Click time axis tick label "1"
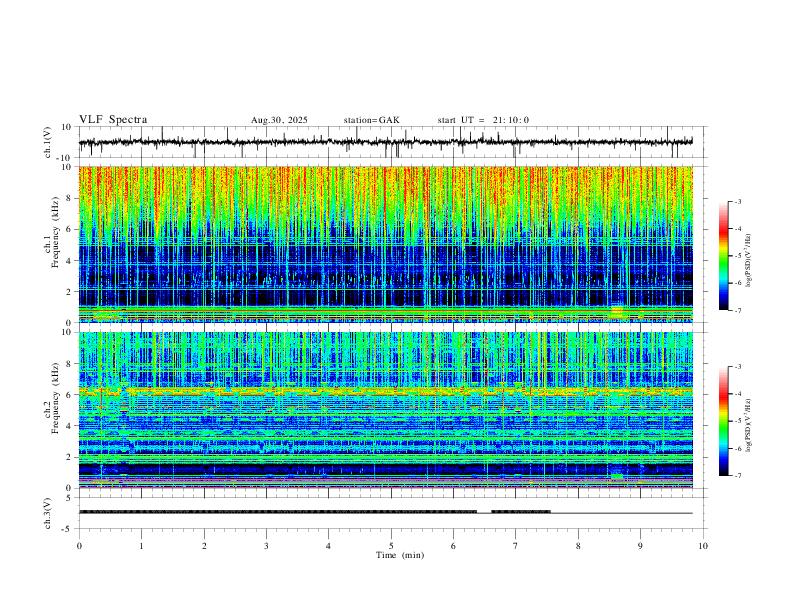This screenshot has width=792, height=612. pos(141,546)
